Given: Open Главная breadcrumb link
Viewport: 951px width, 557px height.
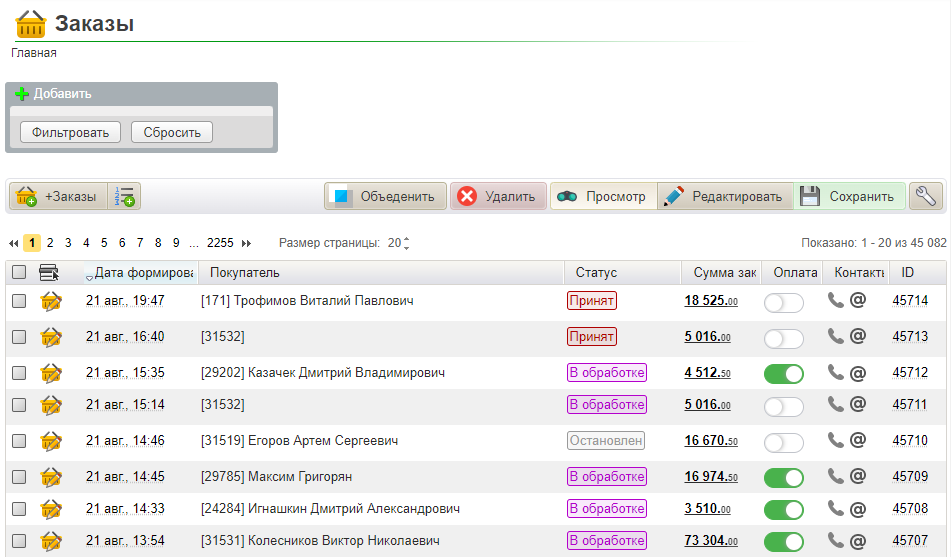Looking at the screenshot, I should tap(34, 53).
